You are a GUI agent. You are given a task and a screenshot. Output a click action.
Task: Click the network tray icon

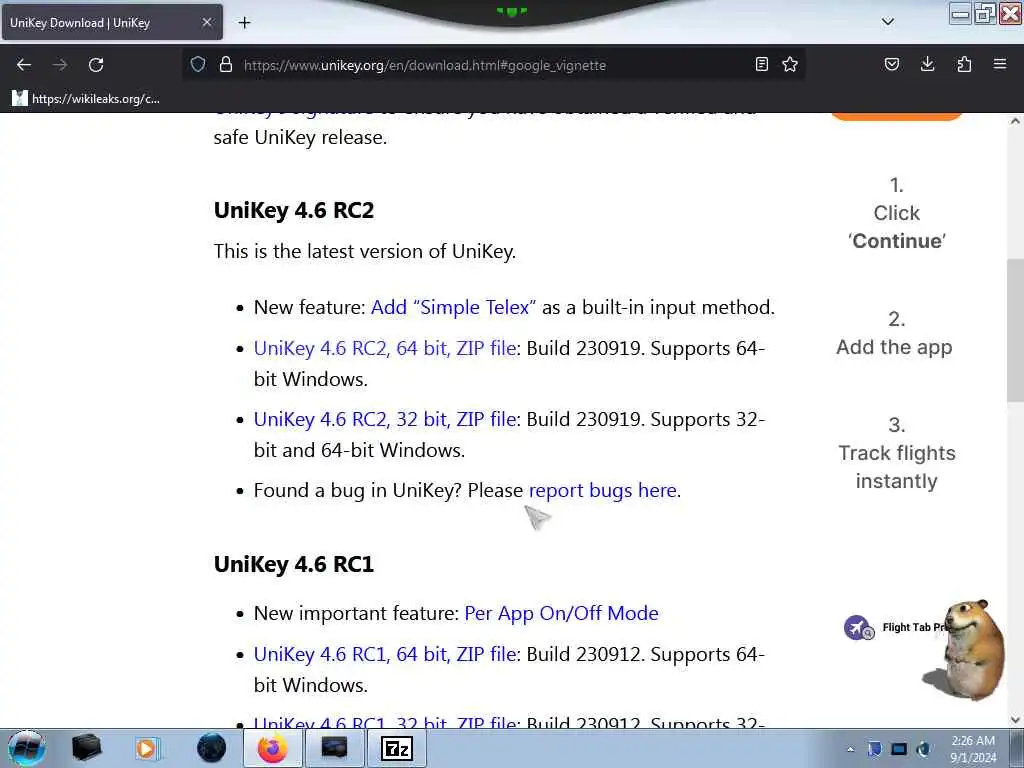tap(899, 749)
